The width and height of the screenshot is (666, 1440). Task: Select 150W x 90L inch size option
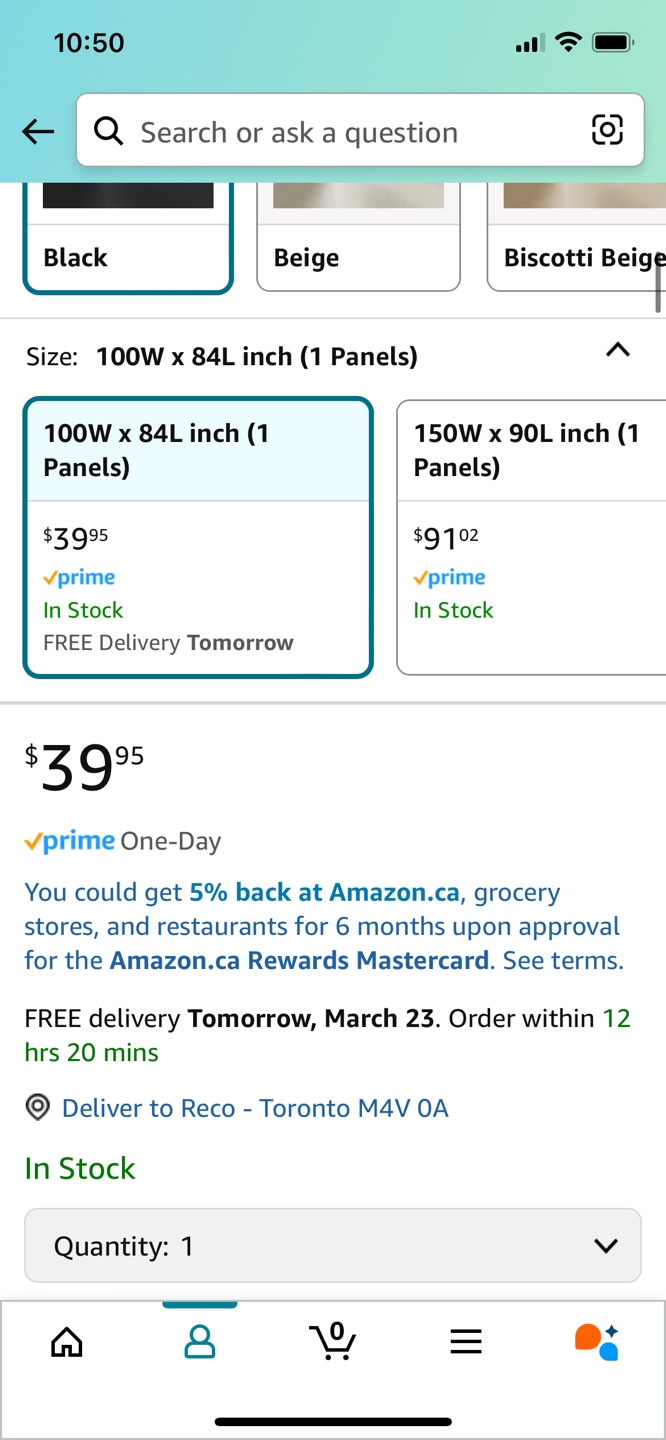(530, 537)
